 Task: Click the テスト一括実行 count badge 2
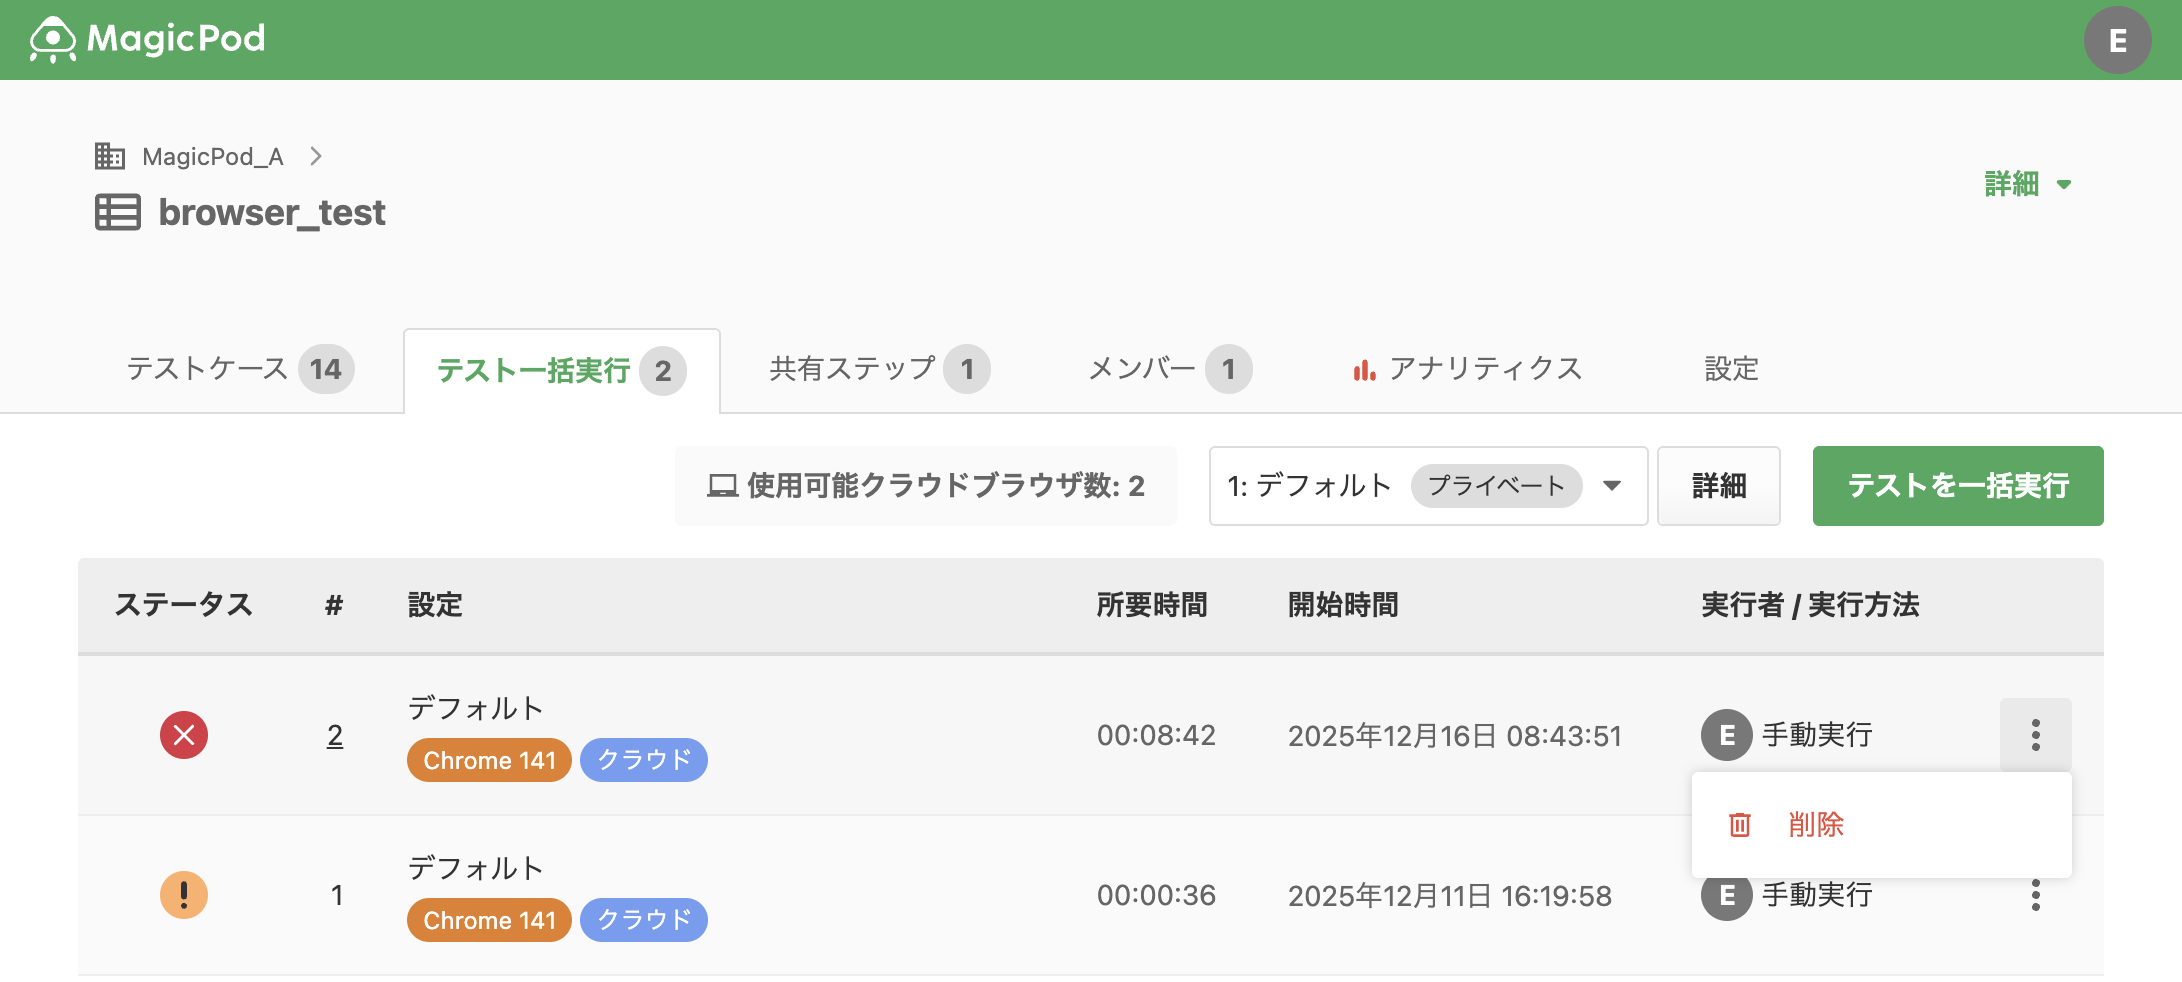(663, 371)
